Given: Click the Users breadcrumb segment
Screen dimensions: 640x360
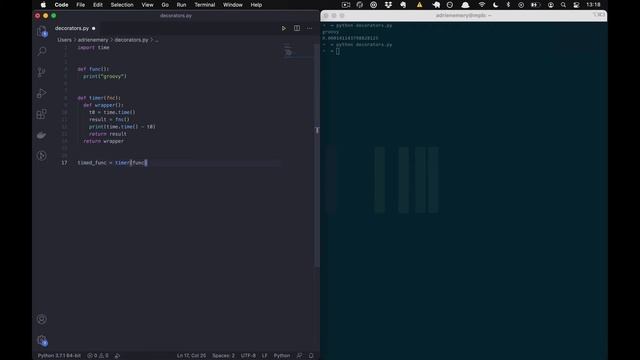Looking at the screenshot, I should pyautogui.click(x=64, y=40).
